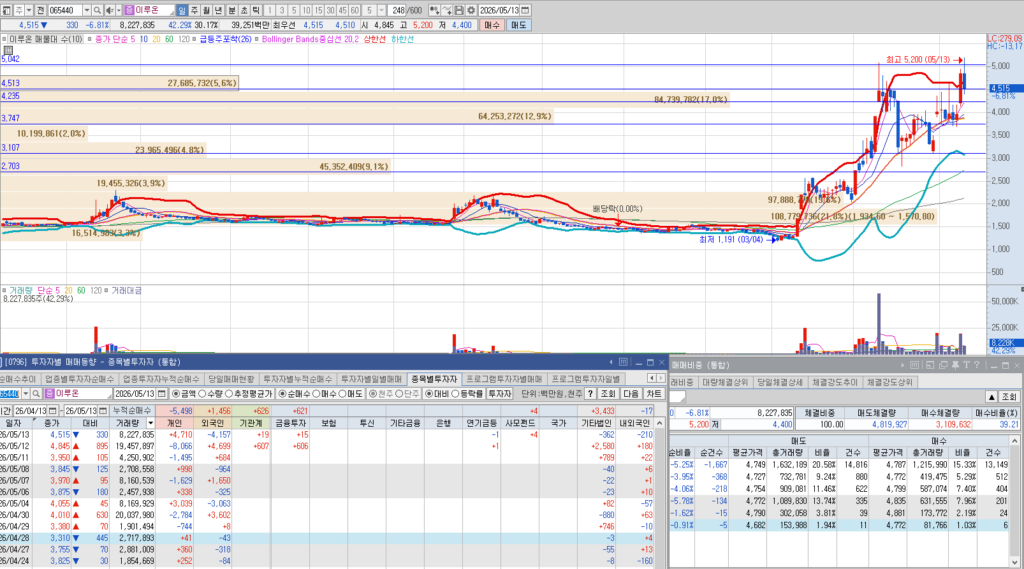Click the 차트 button in investor panel
Image resolution: width=1024 pixels, height=569 pixels.
tap(653, 394)
